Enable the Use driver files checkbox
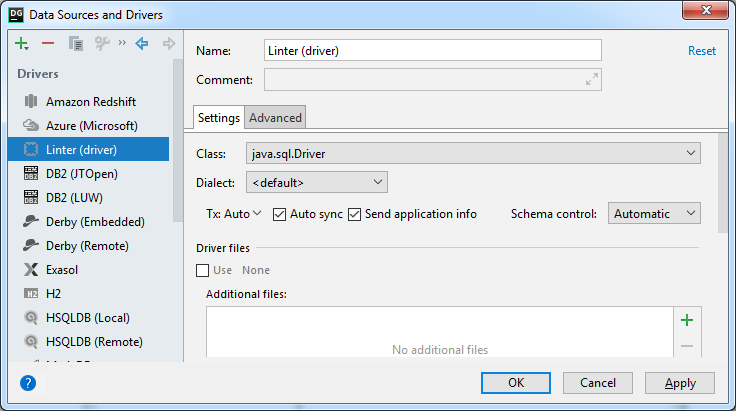This screenshot has height=411, width=736. click(x=203, y=270)
